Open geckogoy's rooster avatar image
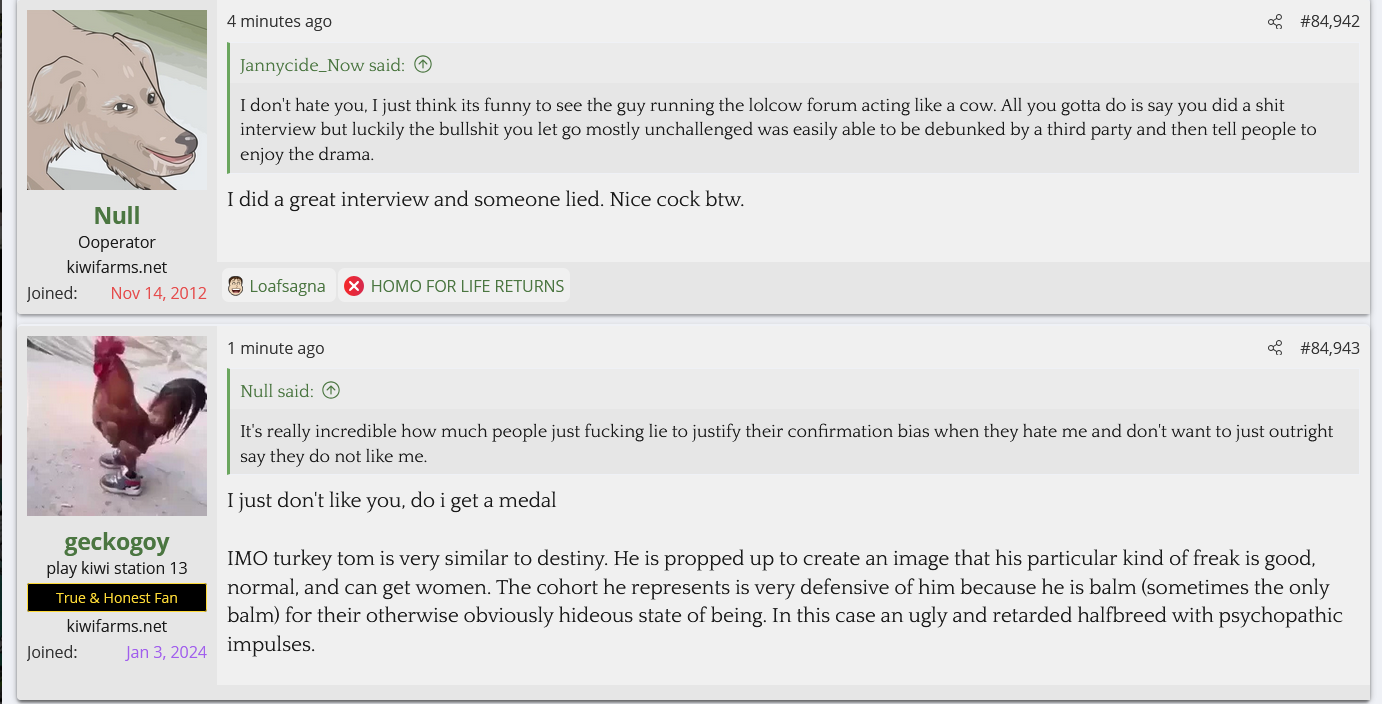This screenshot has width=1382, height=704. tap(117, 426)
